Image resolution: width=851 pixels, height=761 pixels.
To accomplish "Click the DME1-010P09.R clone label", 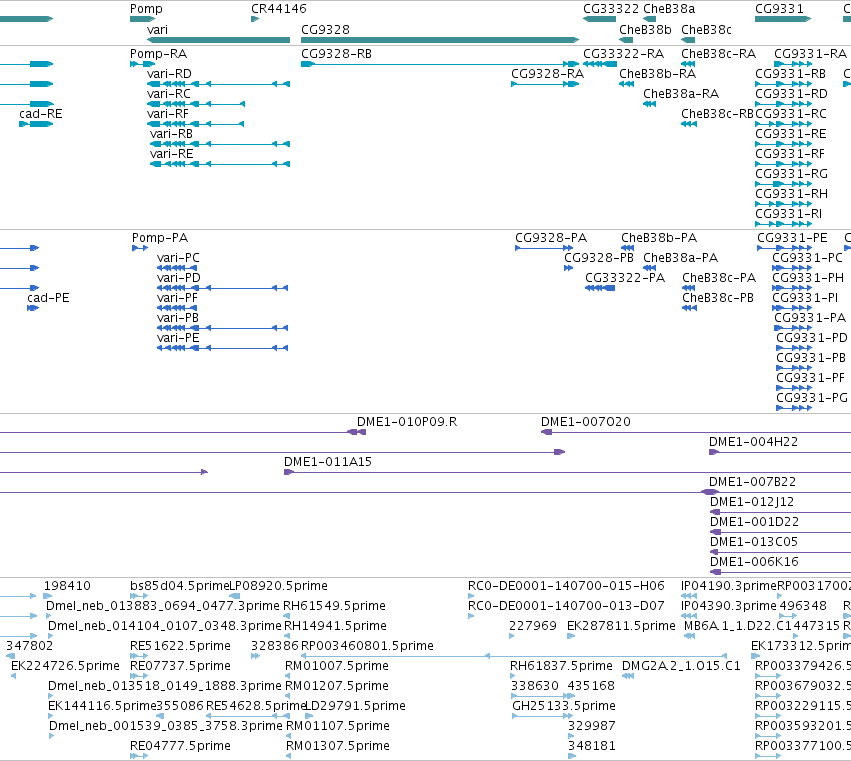I will [x=407, y=422].
